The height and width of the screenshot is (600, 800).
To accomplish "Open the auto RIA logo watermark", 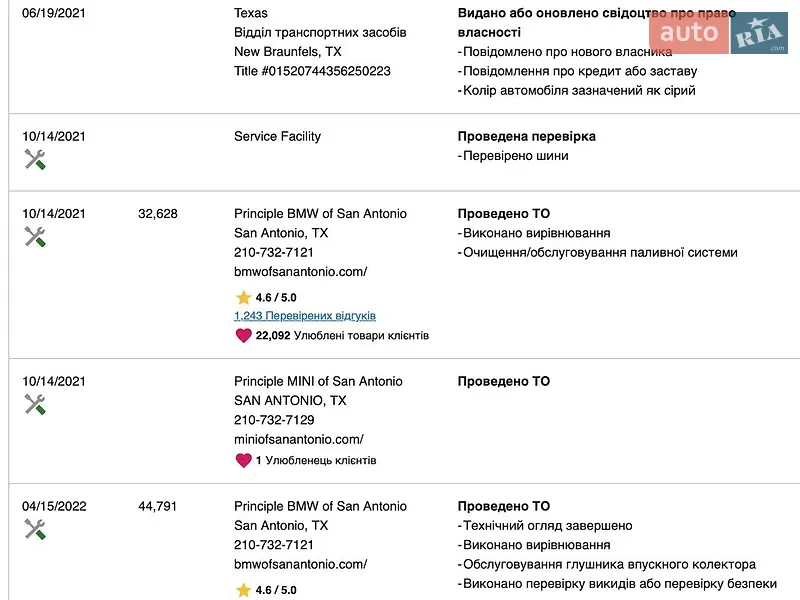I will 718,32.
